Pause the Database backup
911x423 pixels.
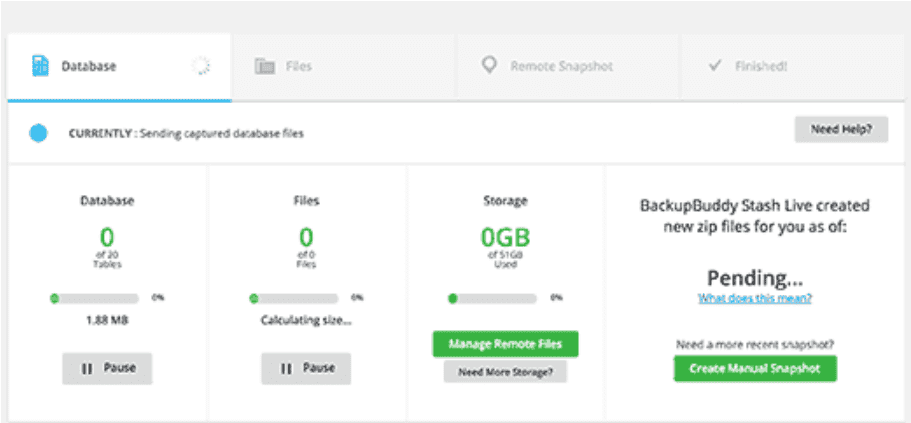tap(107, 368)
